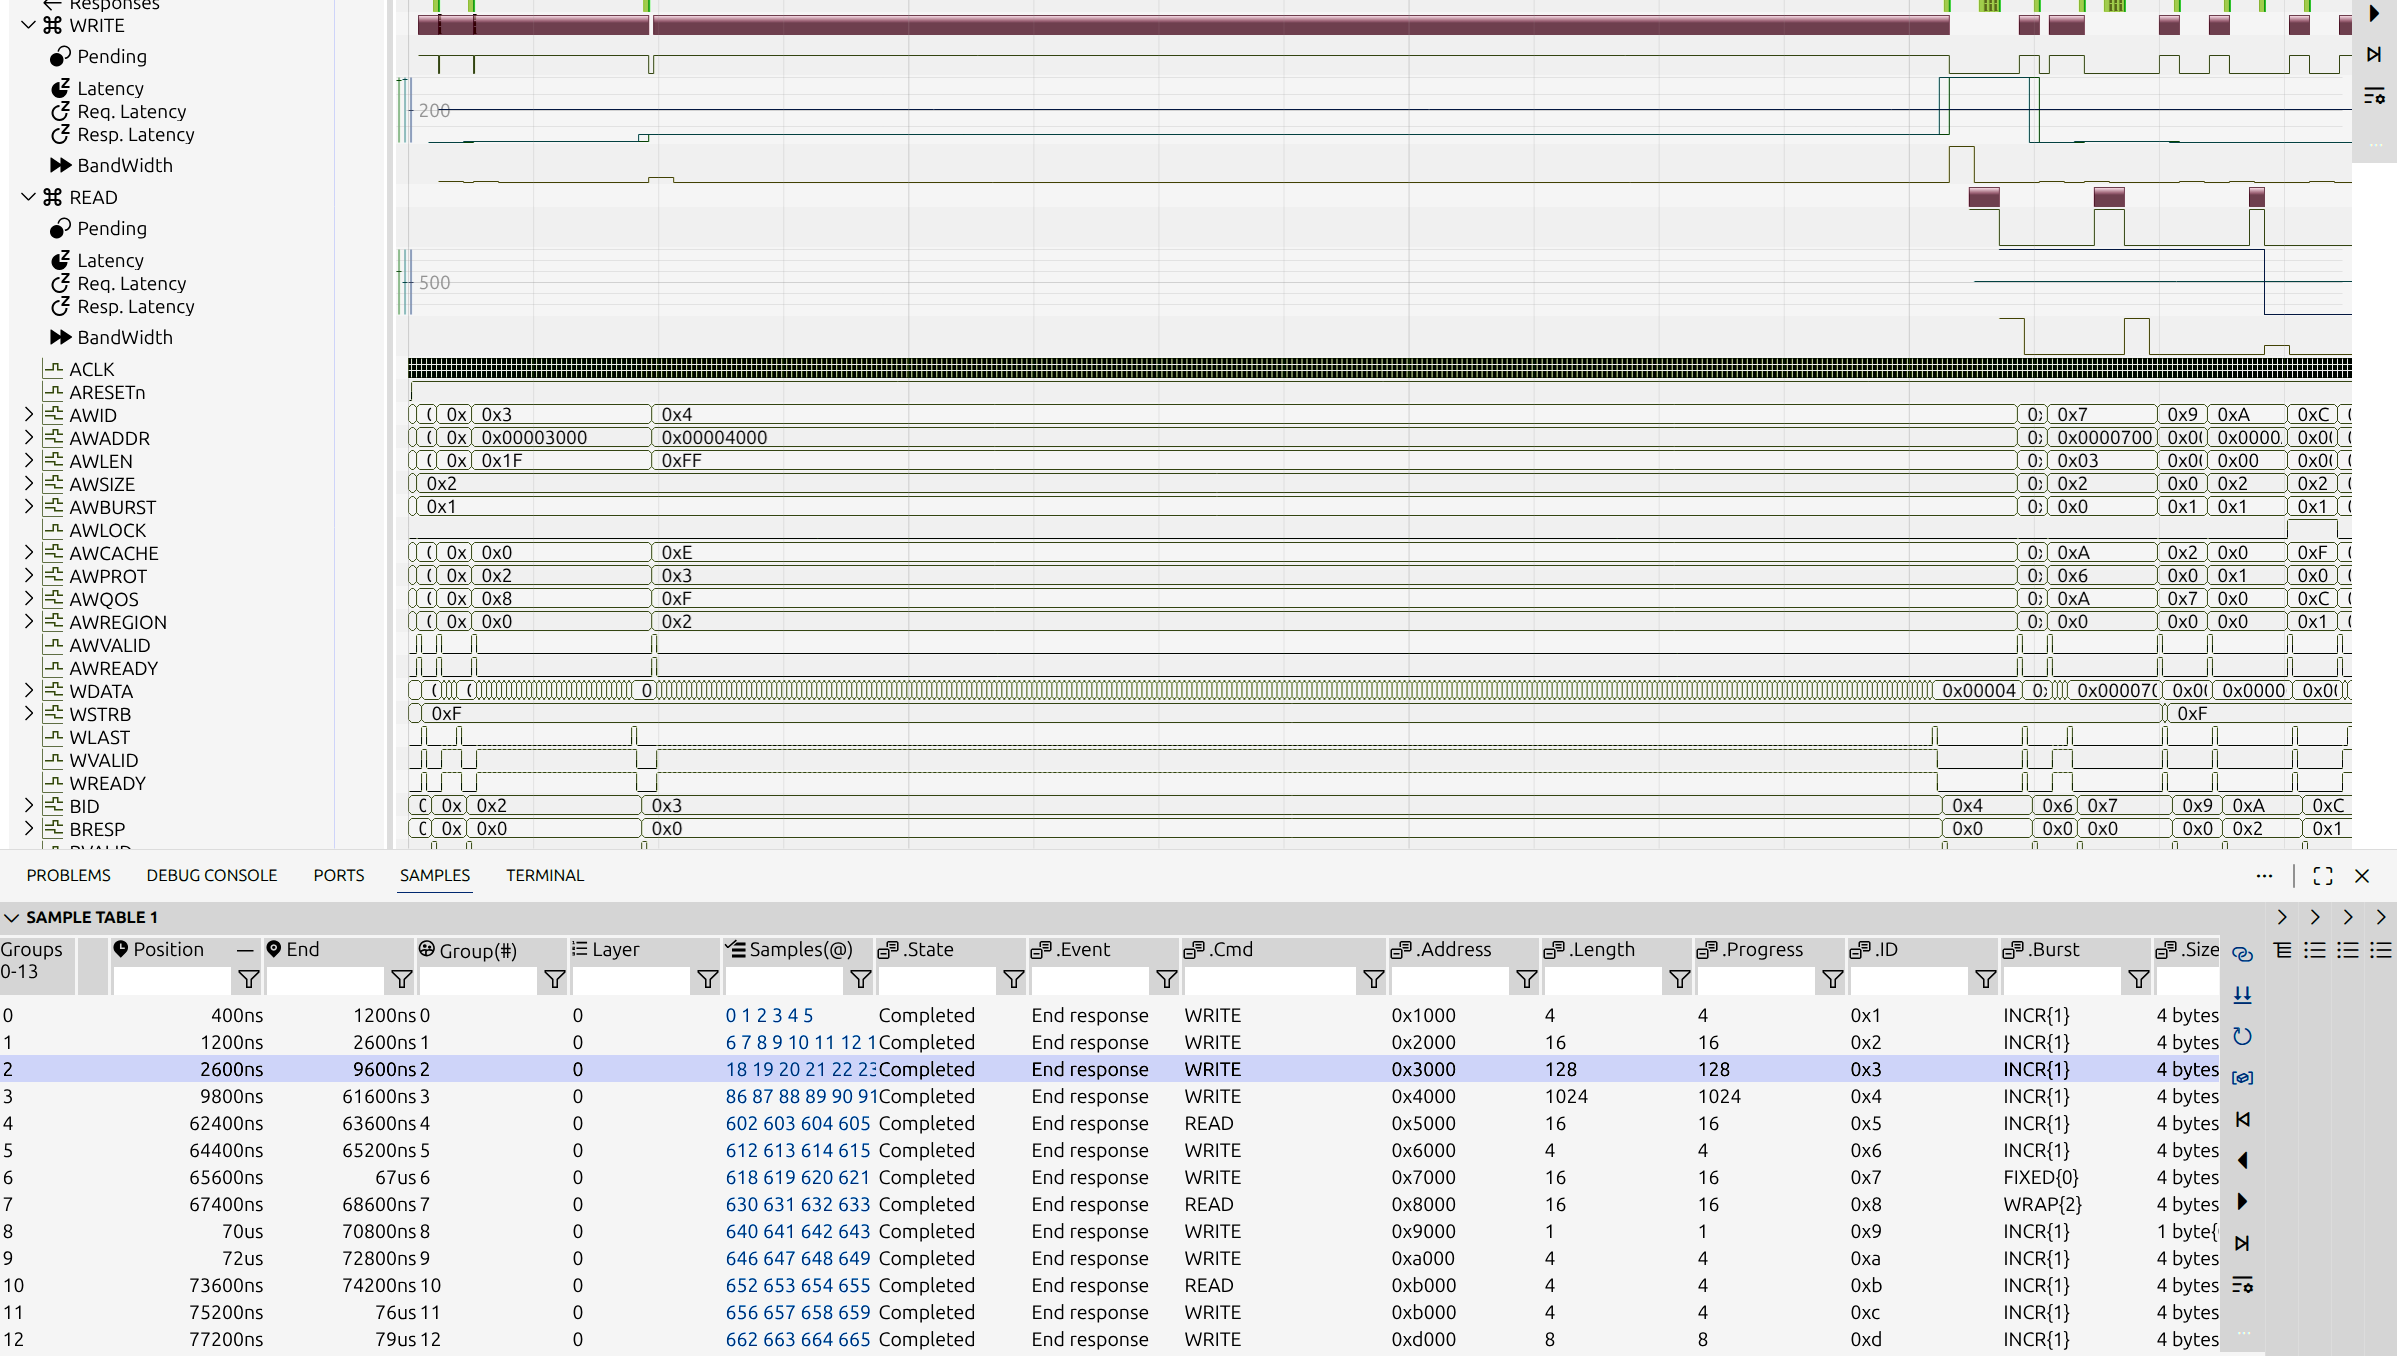Open the PROBLEMS tab
The height and width of the screenshot is (1356, 2397).
pos(68,875)
